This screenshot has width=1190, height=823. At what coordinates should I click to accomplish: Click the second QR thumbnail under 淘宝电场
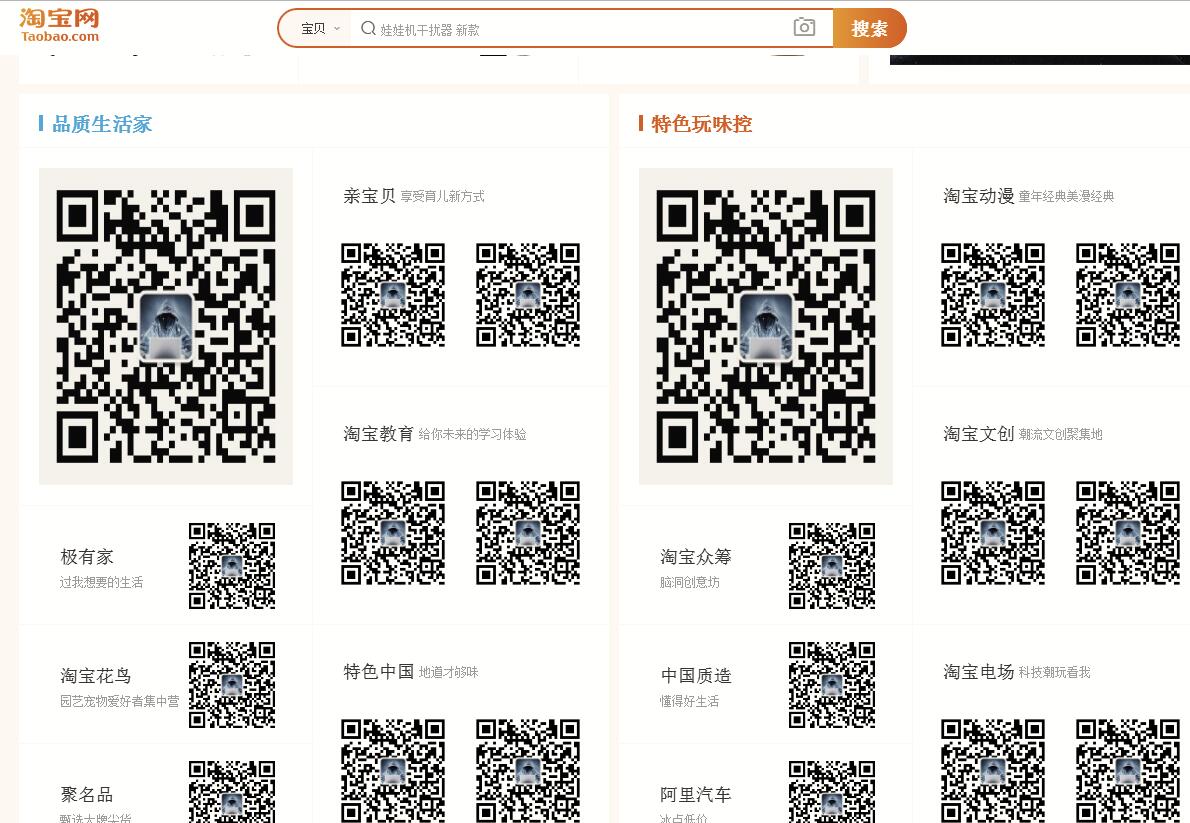pyautogui.click(x=1129, y=771)
